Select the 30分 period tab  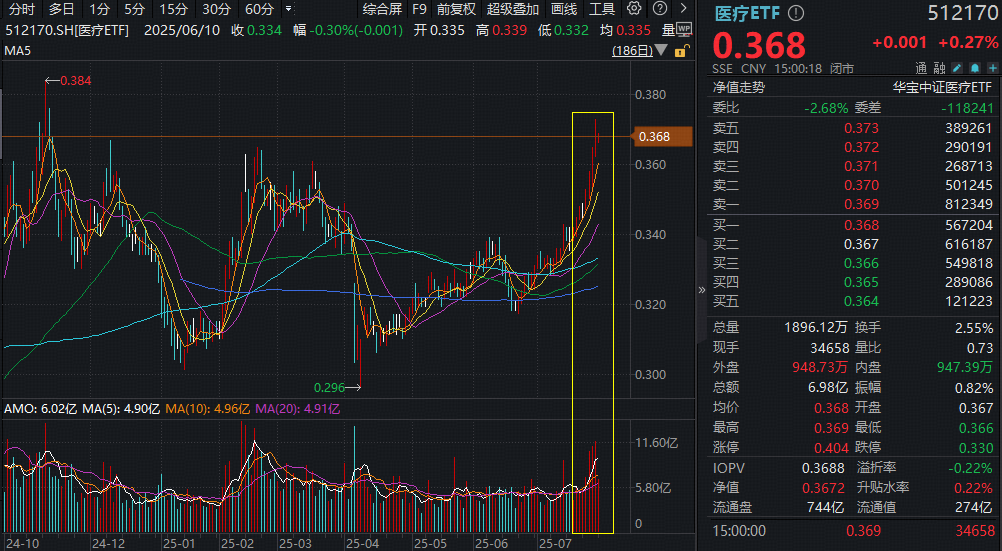coord(216,9)
